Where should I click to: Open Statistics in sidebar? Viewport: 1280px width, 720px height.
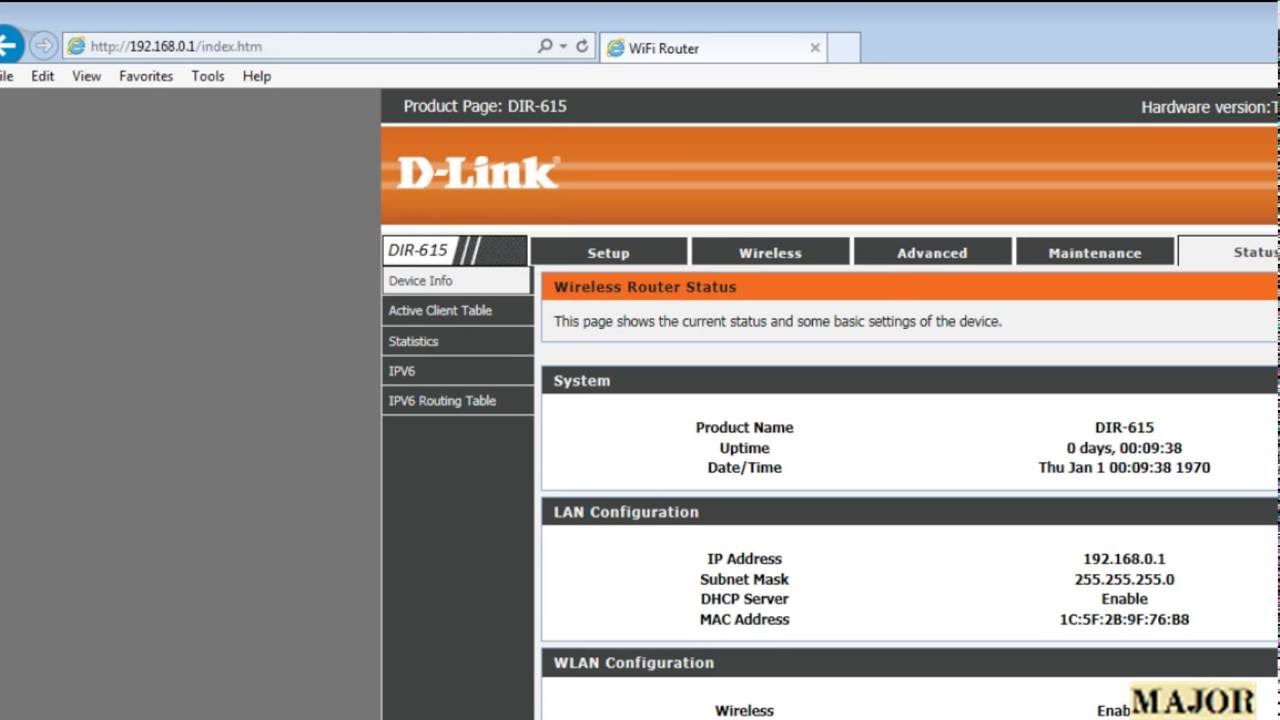pos(457,341)
